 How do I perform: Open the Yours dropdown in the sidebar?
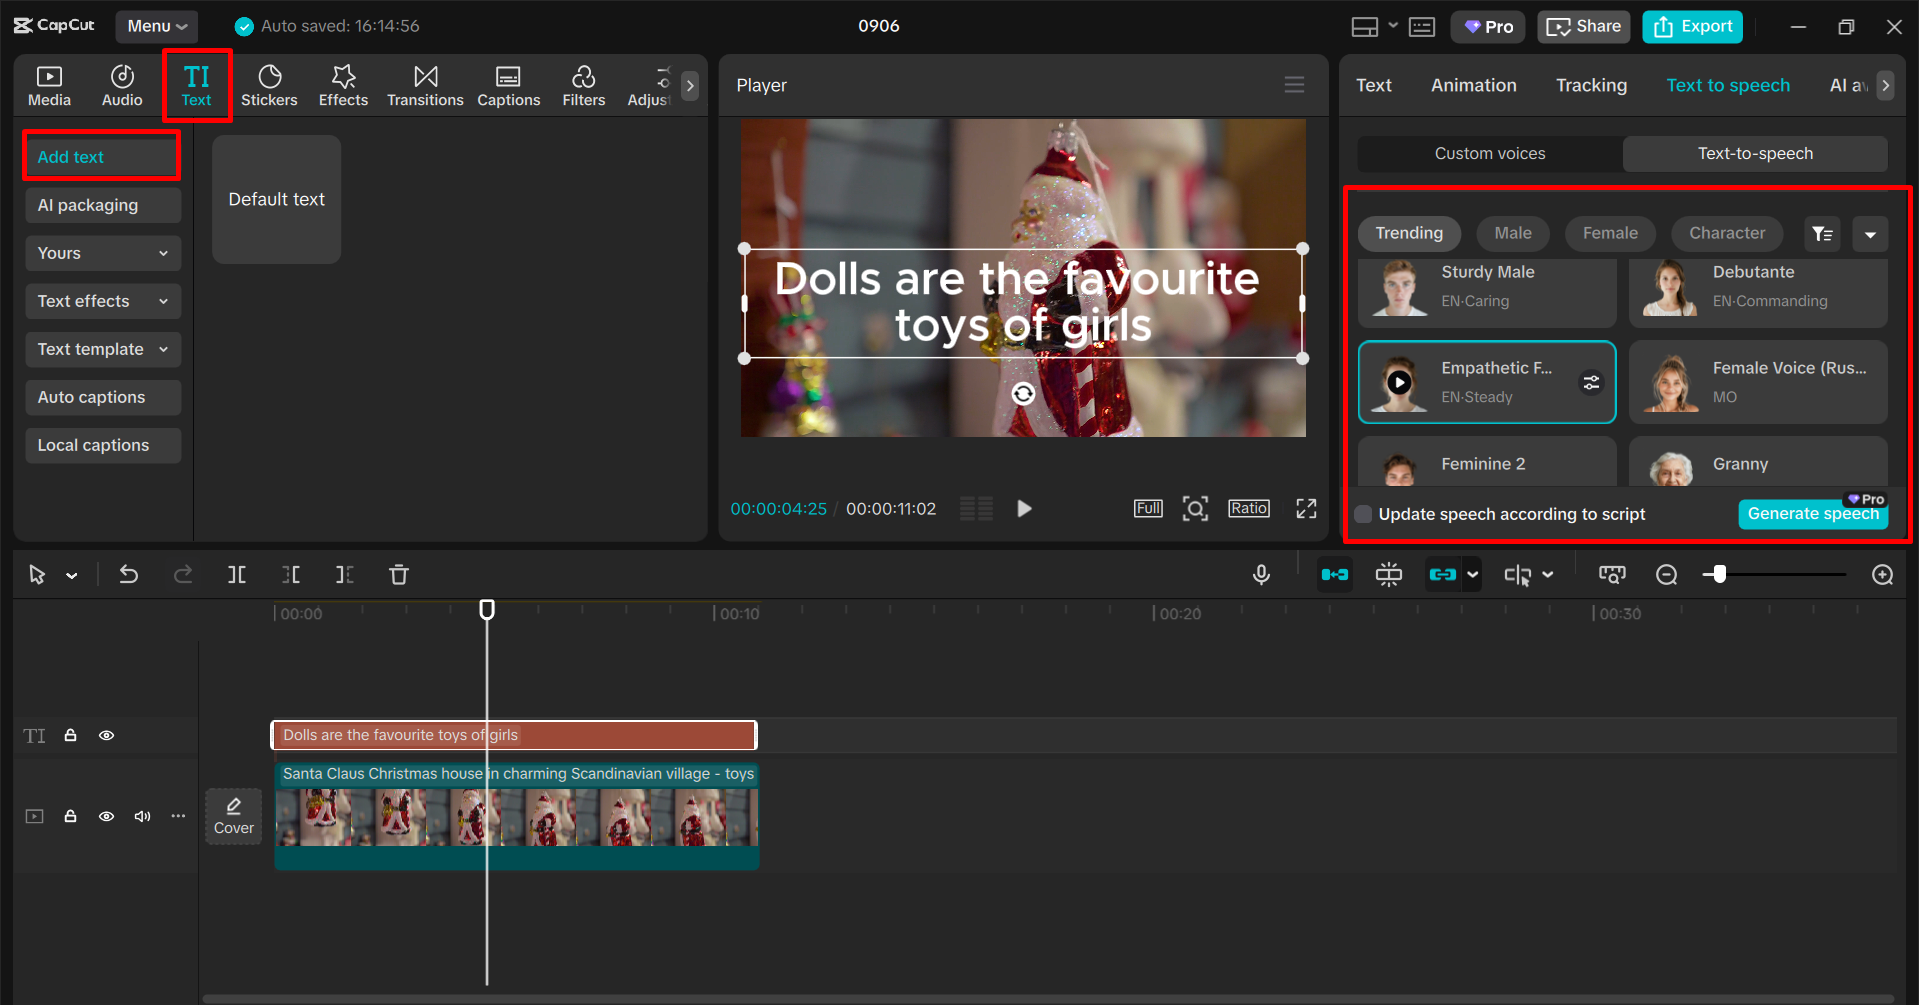(x=103, y=253)
